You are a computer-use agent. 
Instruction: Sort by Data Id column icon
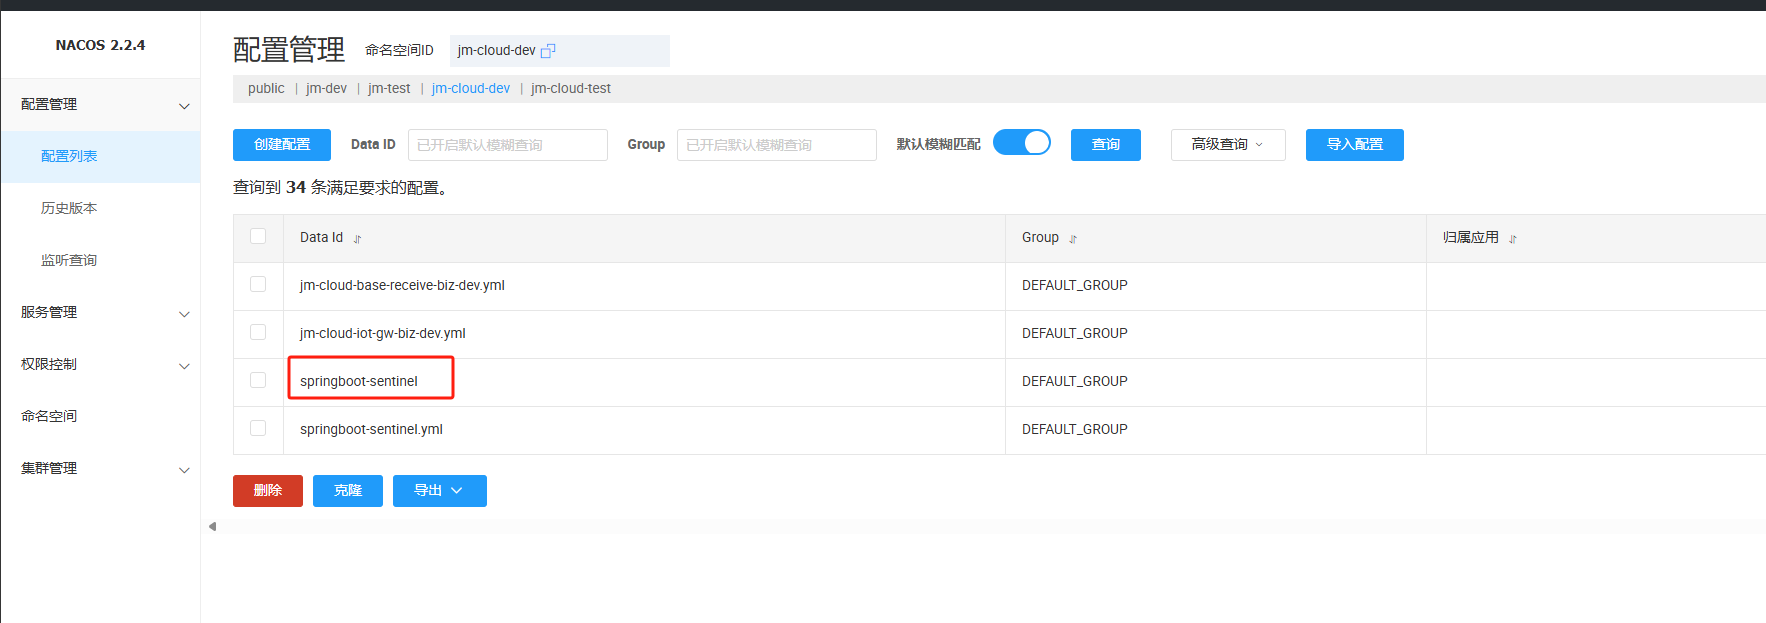click(x=357, y=239)
